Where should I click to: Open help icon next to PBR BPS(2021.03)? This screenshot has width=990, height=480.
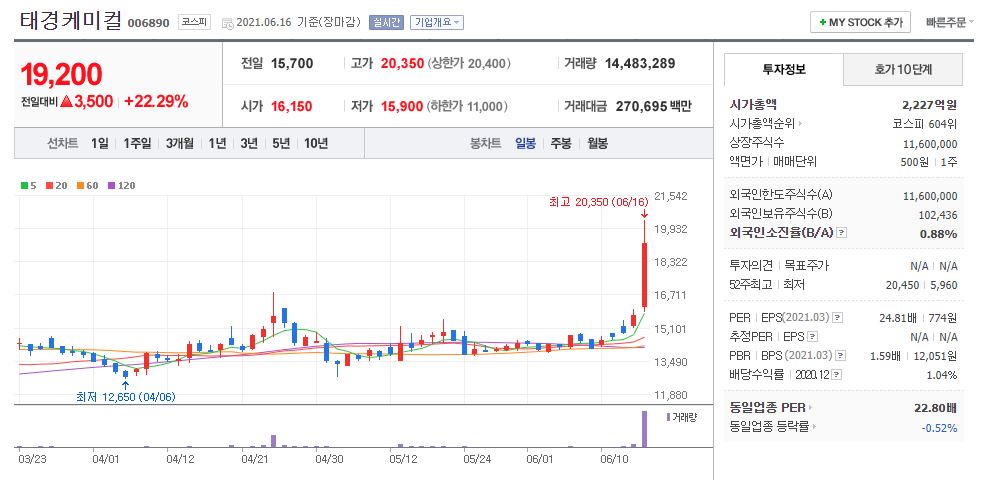click(841, 356)
